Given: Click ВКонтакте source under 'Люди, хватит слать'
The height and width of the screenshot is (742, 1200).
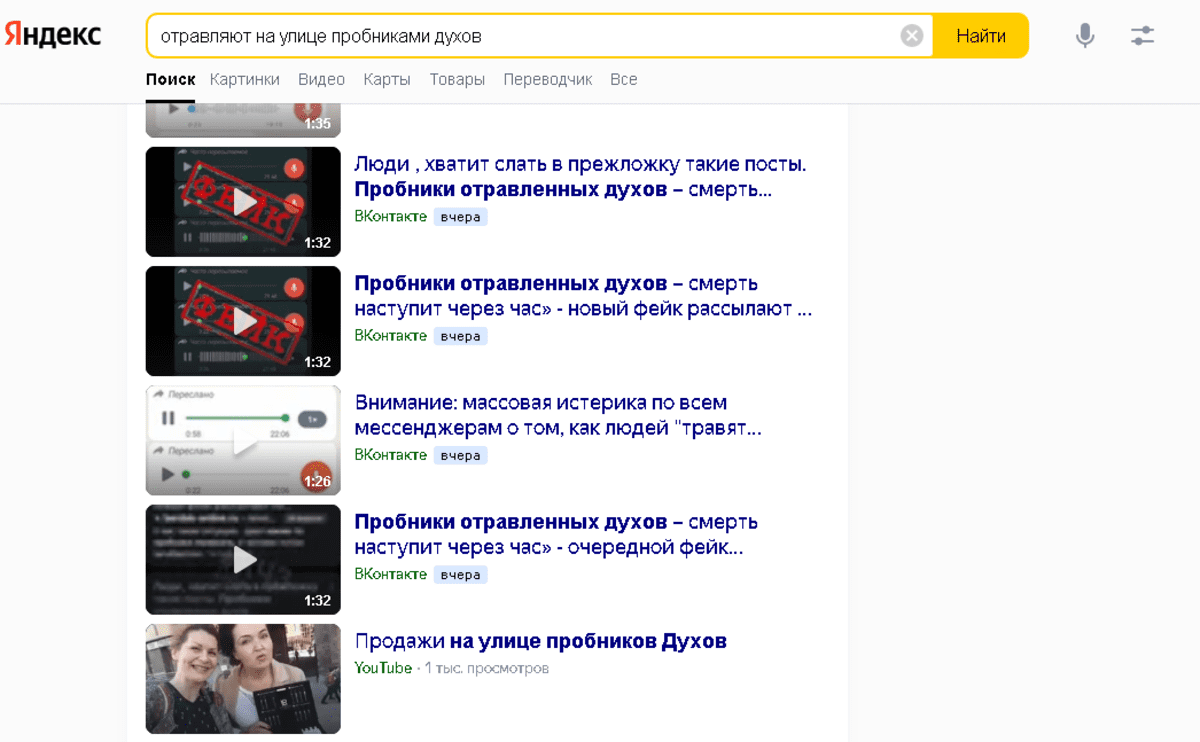Looking at the screenshot, I should click(x=390, y=216).
